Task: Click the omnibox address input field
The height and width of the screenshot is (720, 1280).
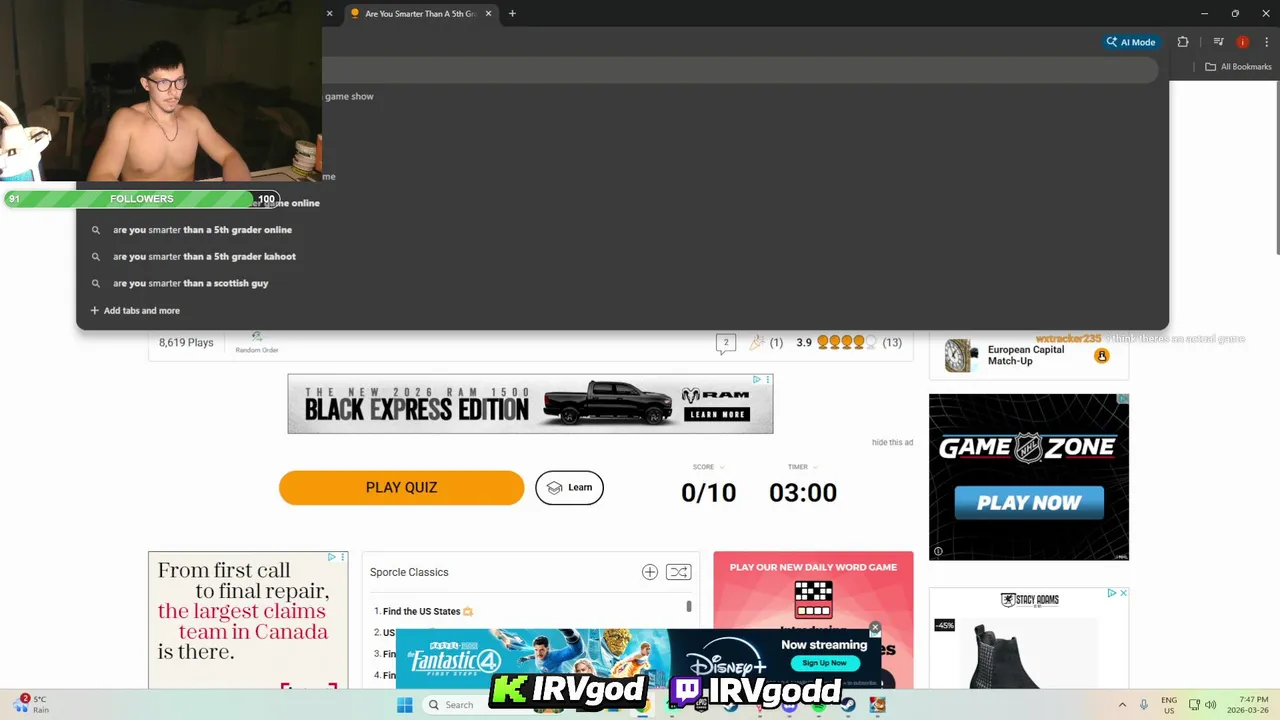Action: tap(740, 69)
